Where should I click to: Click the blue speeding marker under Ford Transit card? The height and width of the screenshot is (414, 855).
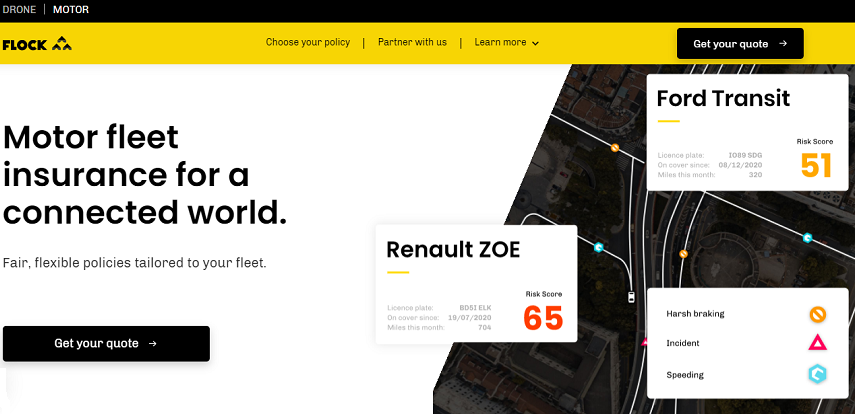807,238
